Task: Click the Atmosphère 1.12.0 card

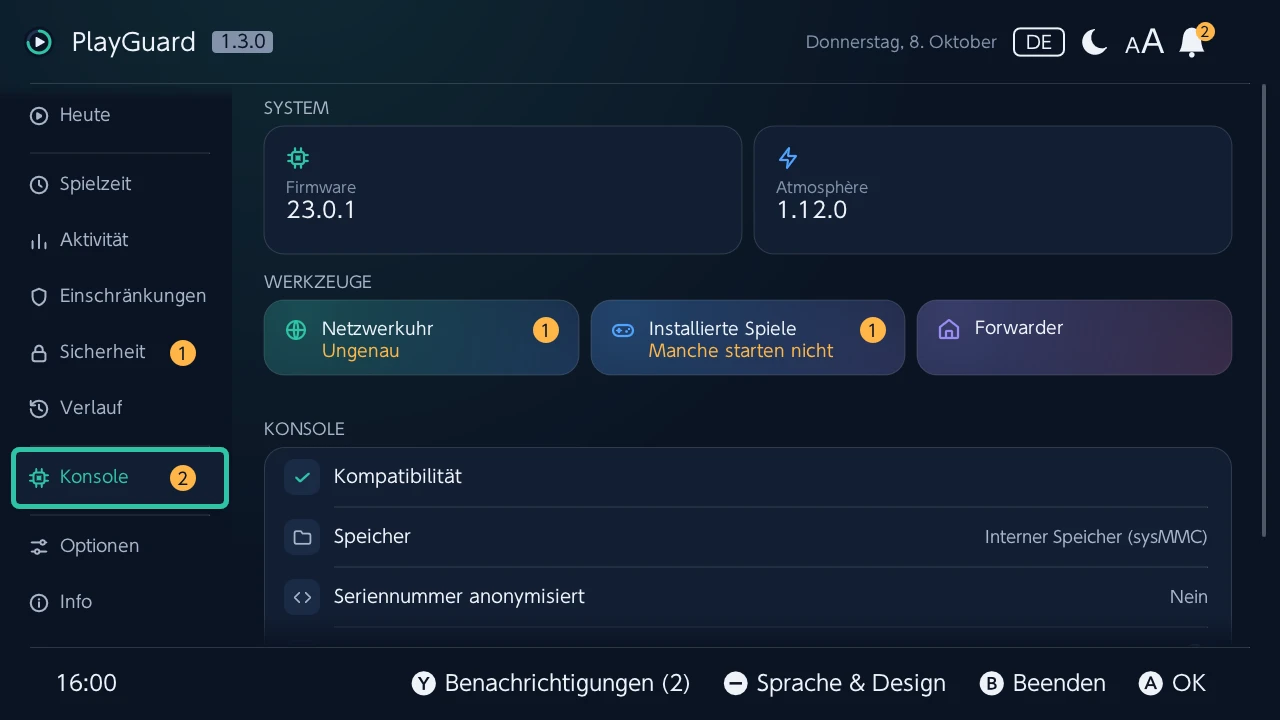Action: (x=993, y=190)
